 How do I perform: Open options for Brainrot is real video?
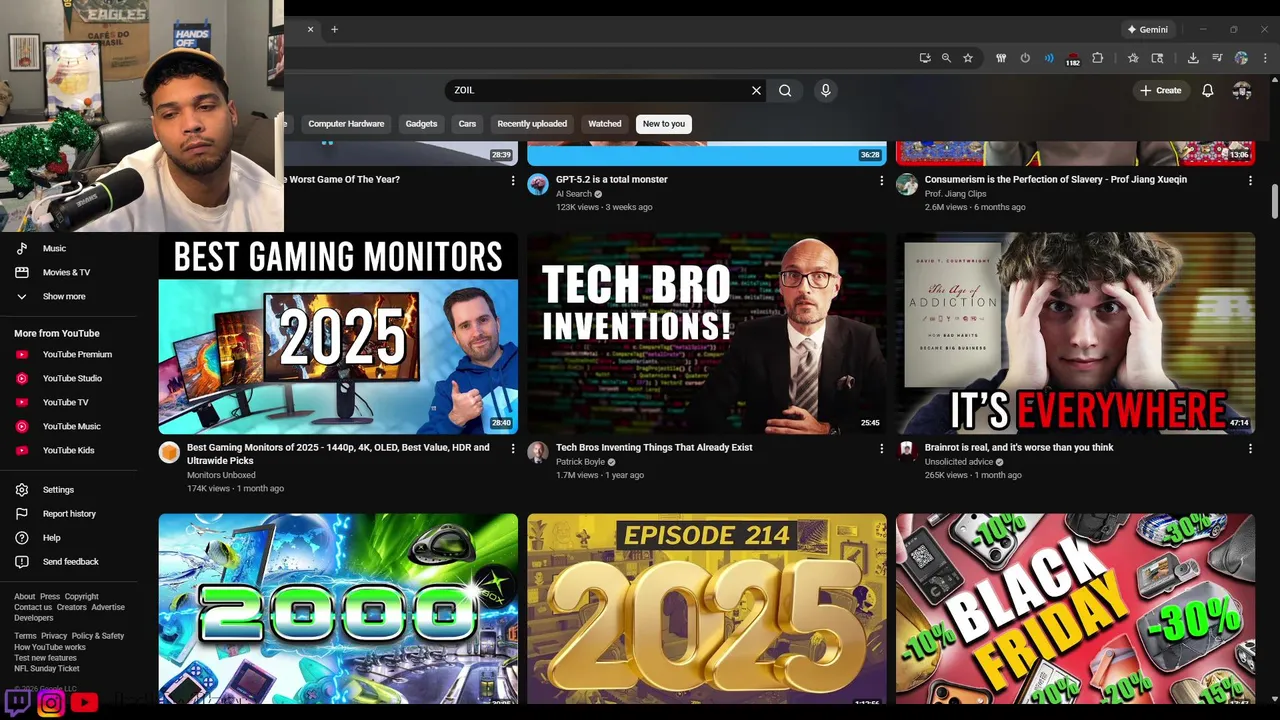coord(1250,449)
